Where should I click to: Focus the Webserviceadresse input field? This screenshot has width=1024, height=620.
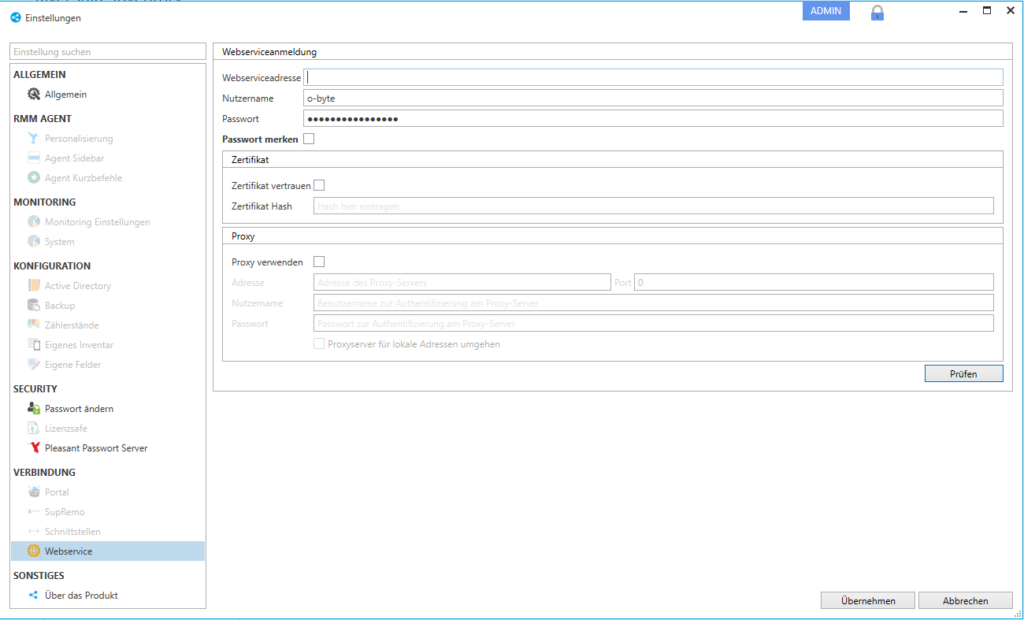tap(652, 77)
